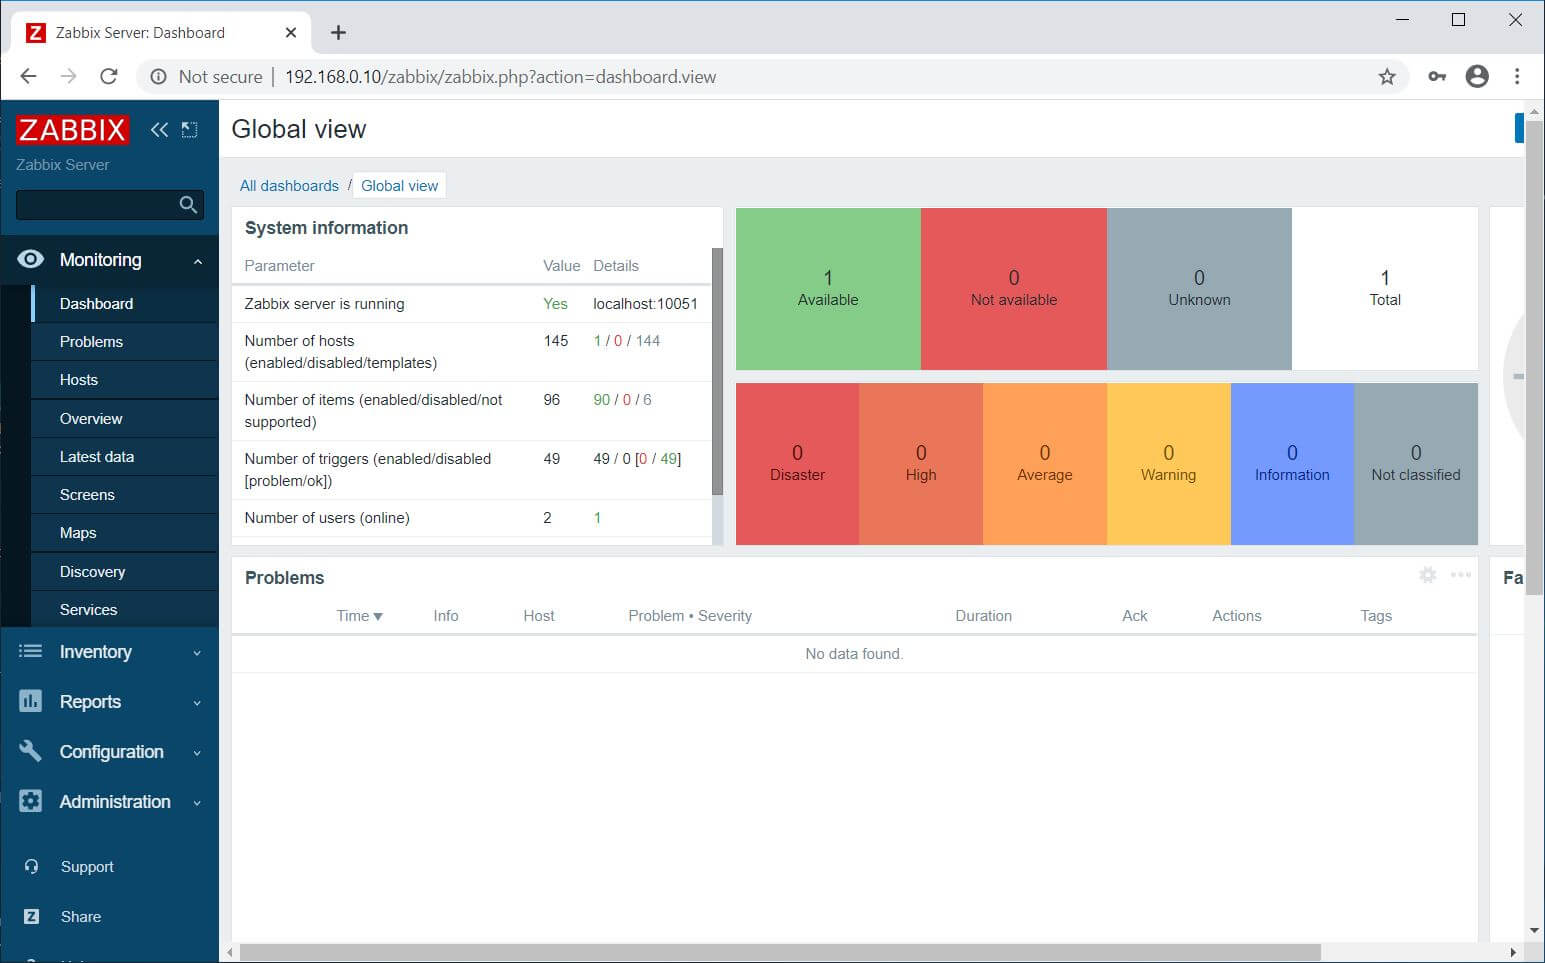Expand the Configuration menu chevron
The height and width of the screenshot is (963, 1545).
[197, 753]
